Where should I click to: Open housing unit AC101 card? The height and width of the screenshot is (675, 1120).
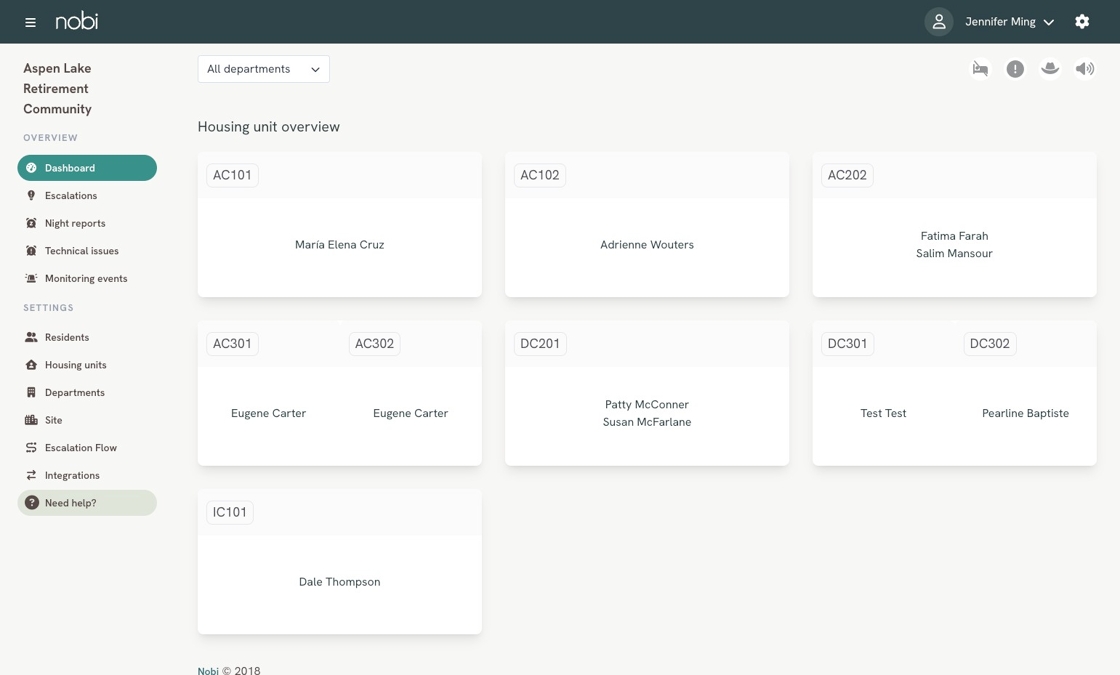tap(340, 224)
